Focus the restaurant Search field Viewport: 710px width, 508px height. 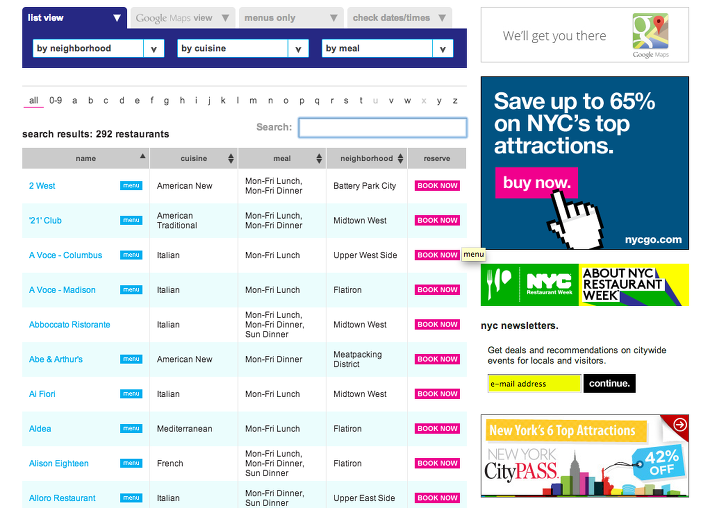(x=383, y=128)
